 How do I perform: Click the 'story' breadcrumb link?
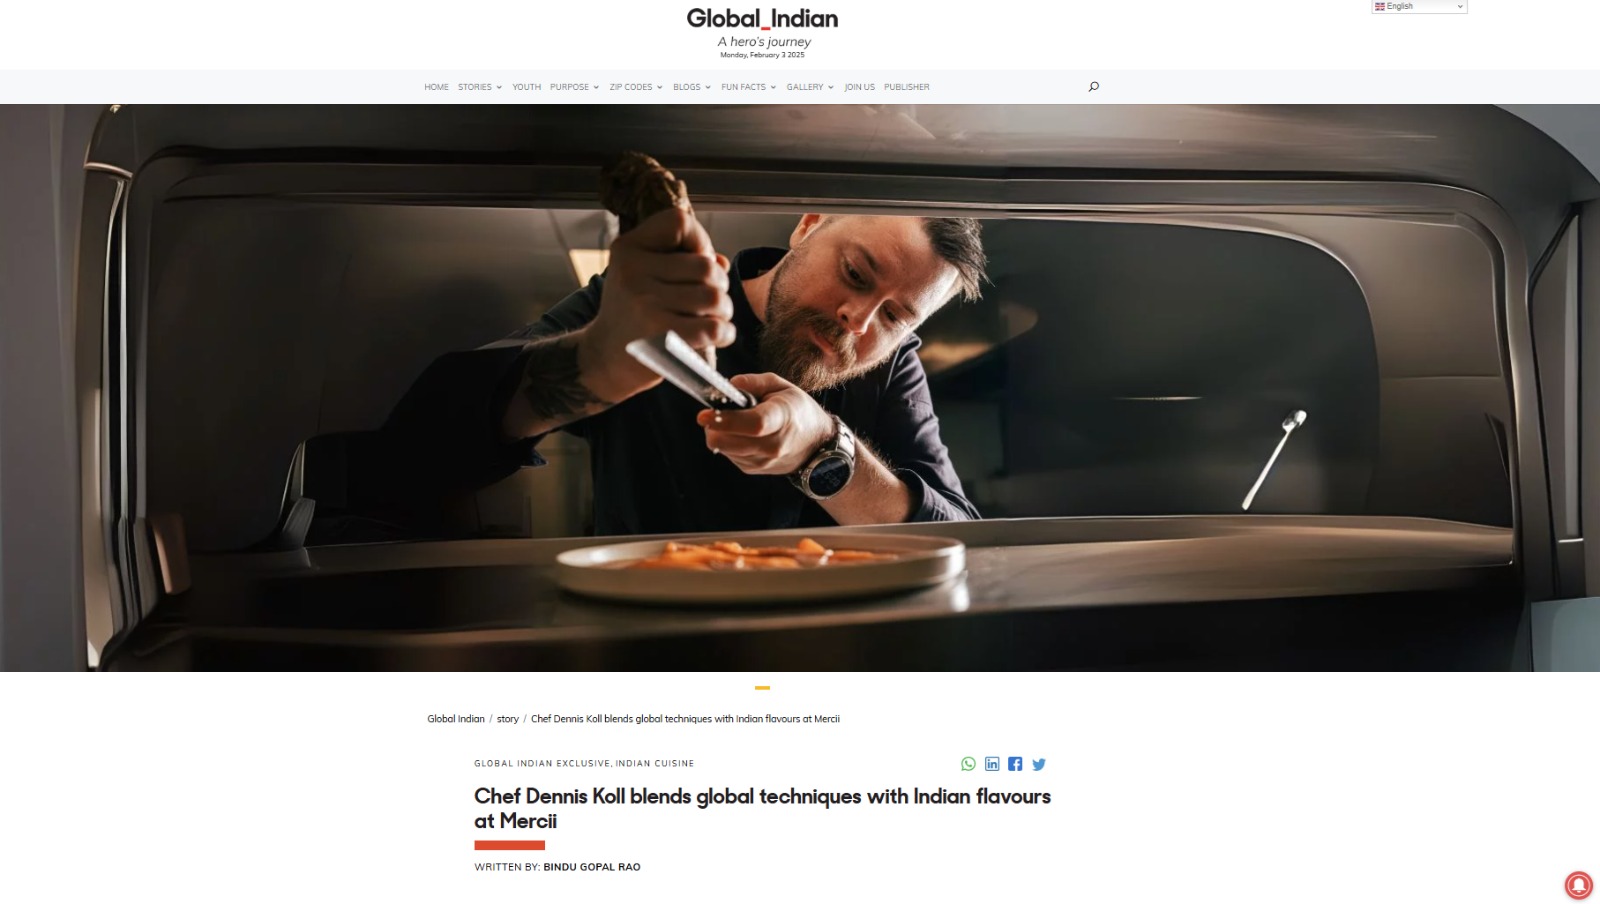(508, 719)
